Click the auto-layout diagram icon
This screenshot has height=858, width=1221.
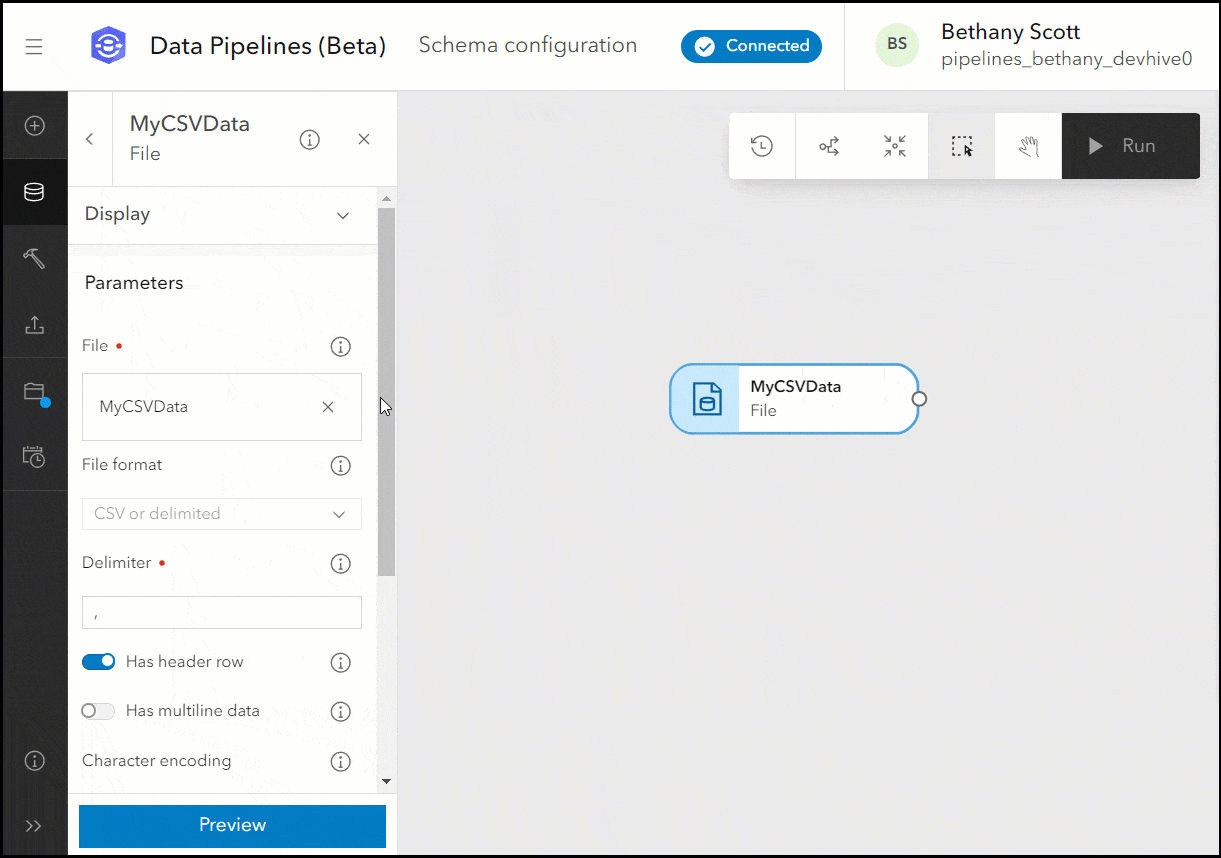click(x=828, y=145)
